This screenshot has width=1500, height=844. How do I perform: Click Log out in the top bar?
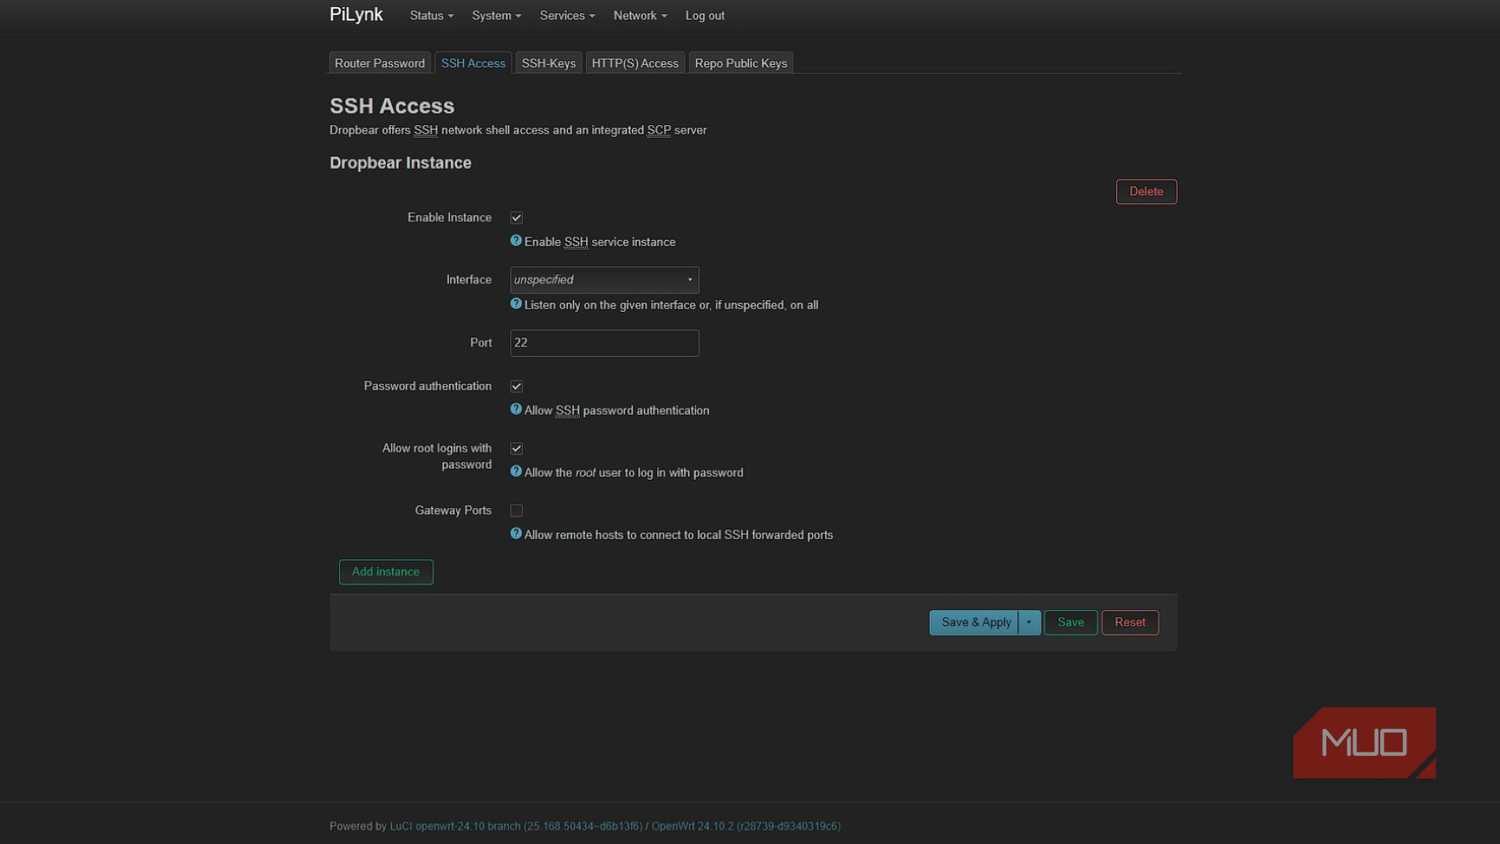coord(705,16)
